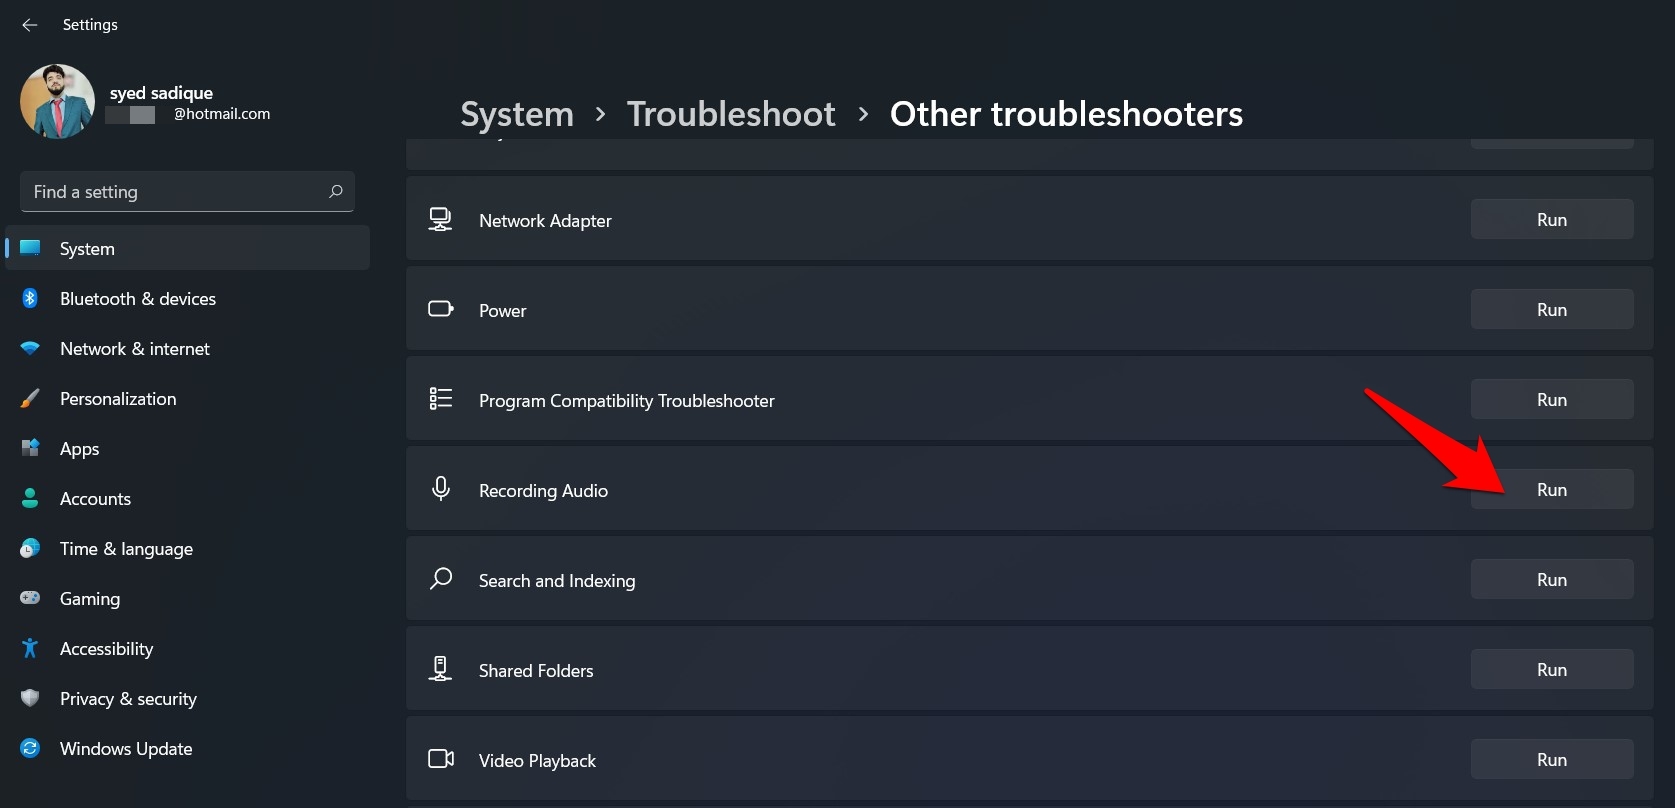Open Time & language settings
The height and width of the screenshot is (808, 1675).
point(126,549)
